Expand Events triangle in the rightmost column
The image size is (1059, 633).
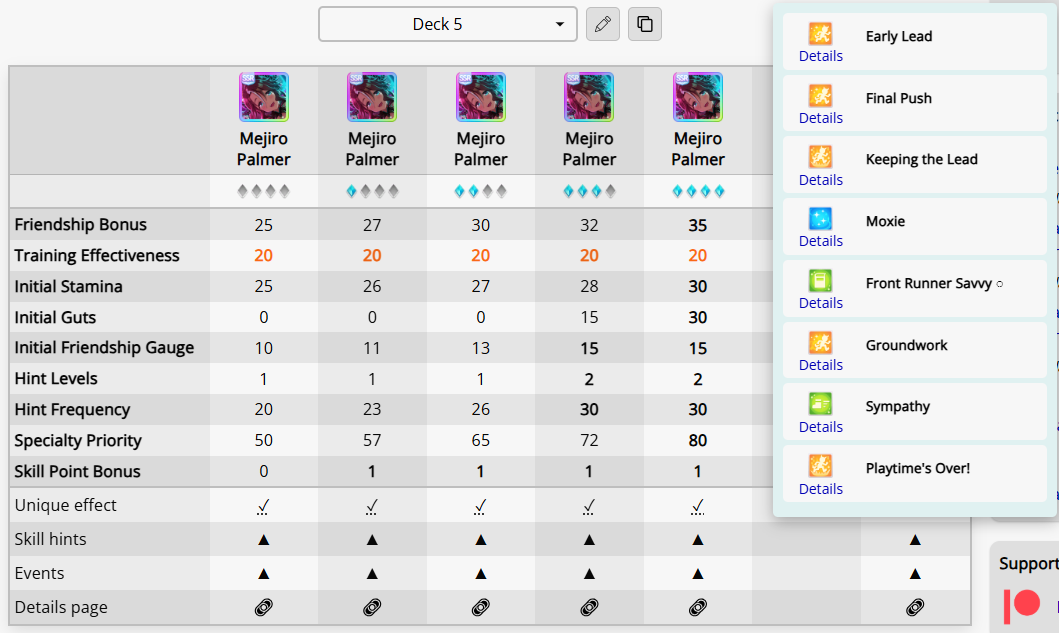914,574
